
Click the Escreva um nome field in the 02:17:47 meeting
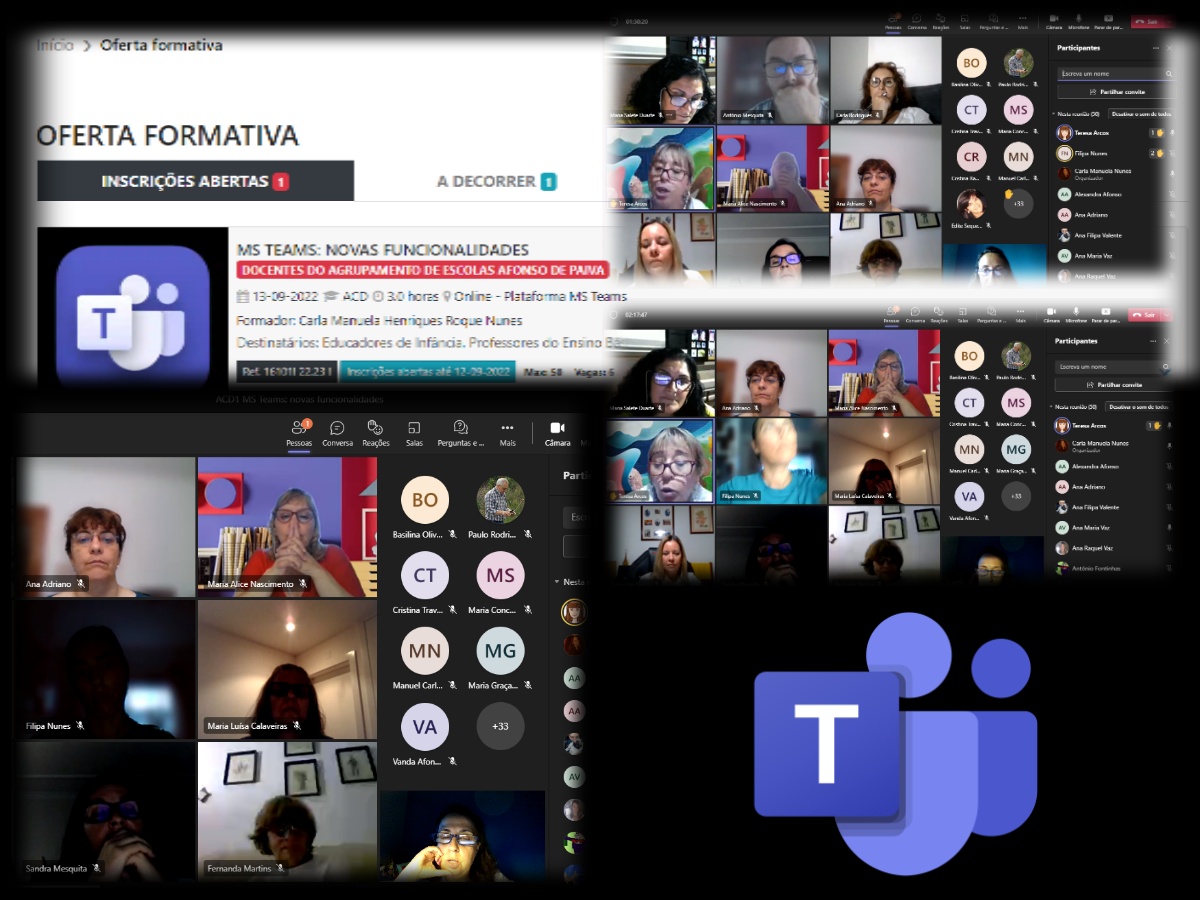tap(1114, 367)
